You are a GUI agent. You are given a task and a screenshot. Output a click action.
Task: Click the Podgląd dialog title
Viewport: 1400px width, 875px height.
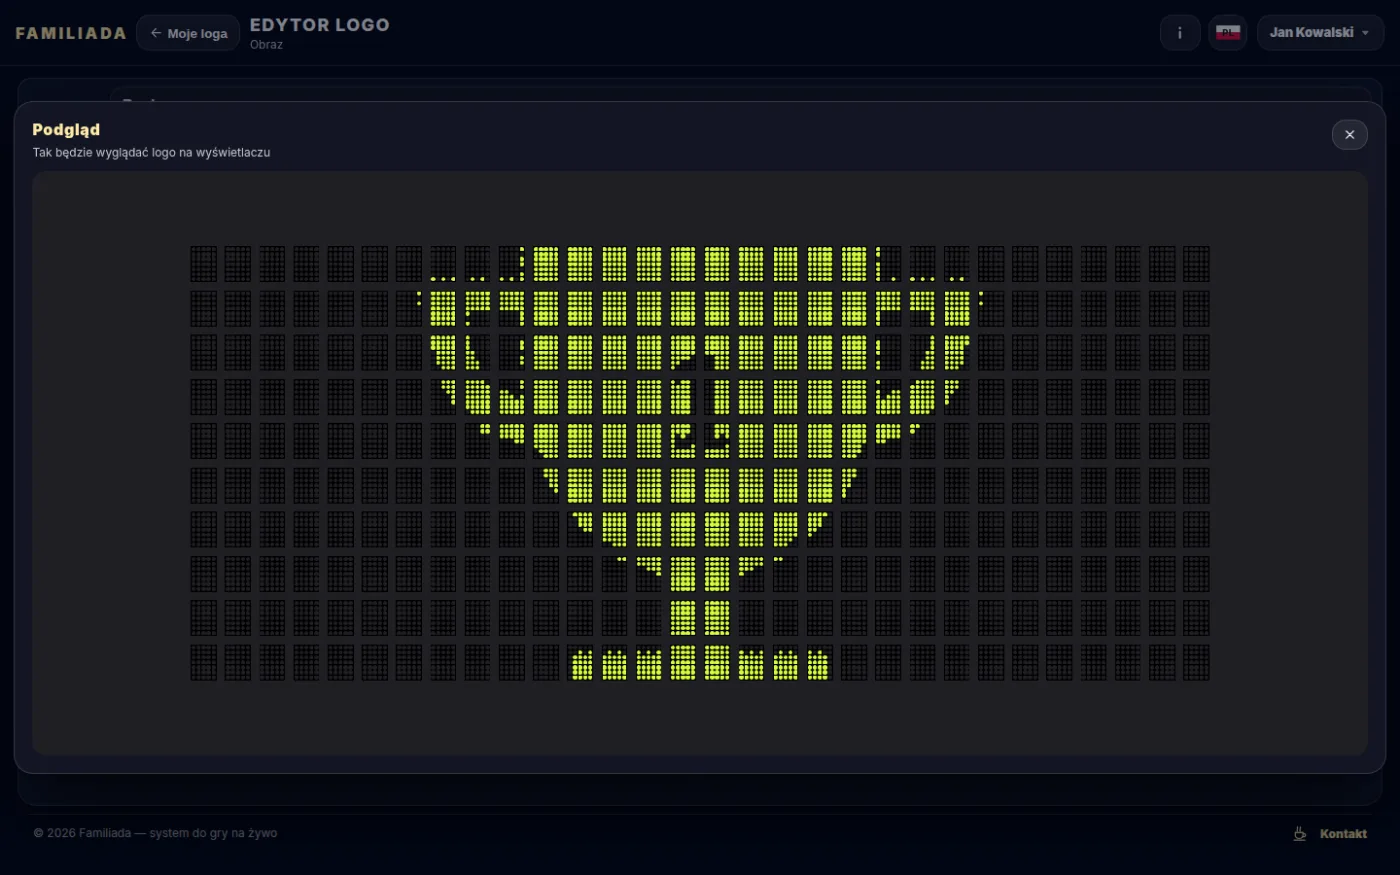(66, 130)
